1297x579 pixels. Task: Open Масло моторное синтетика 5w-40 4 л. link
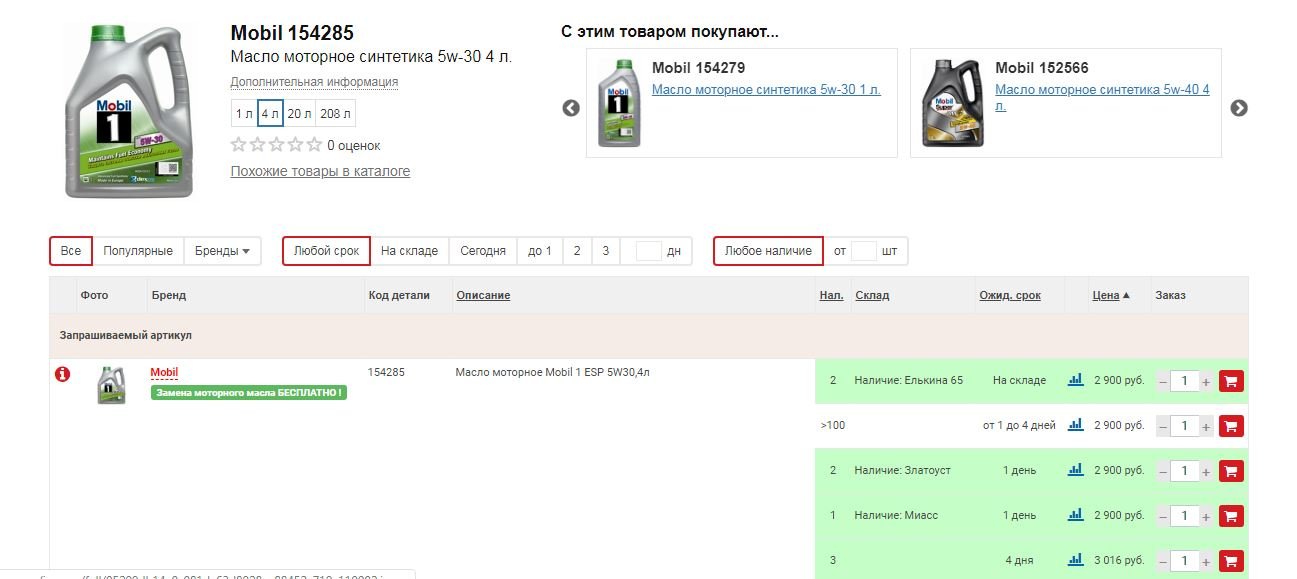coord(1102,97)
